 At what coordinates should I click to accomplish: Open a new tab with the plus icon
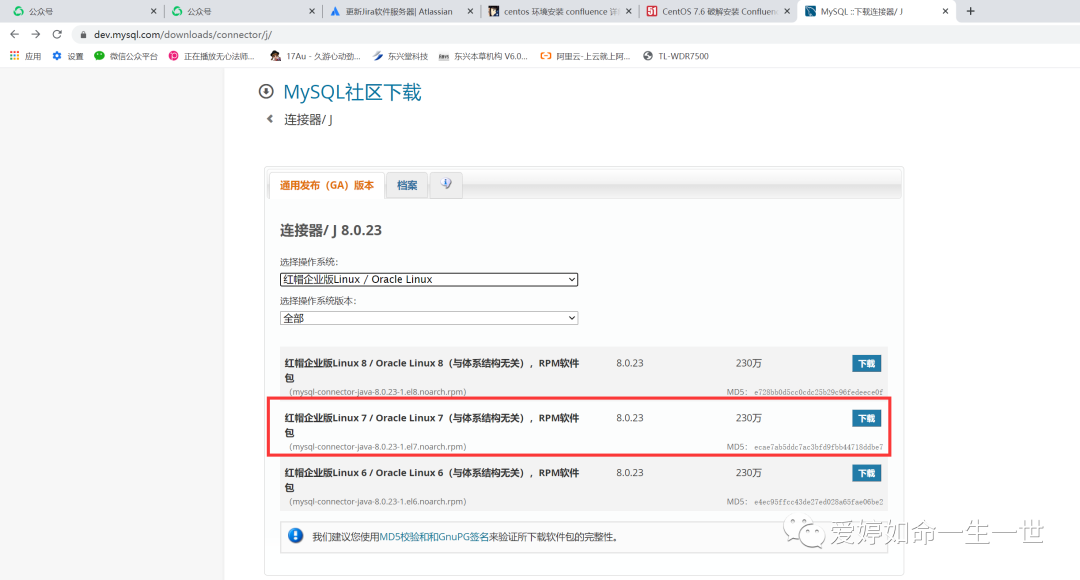(970, 11)
